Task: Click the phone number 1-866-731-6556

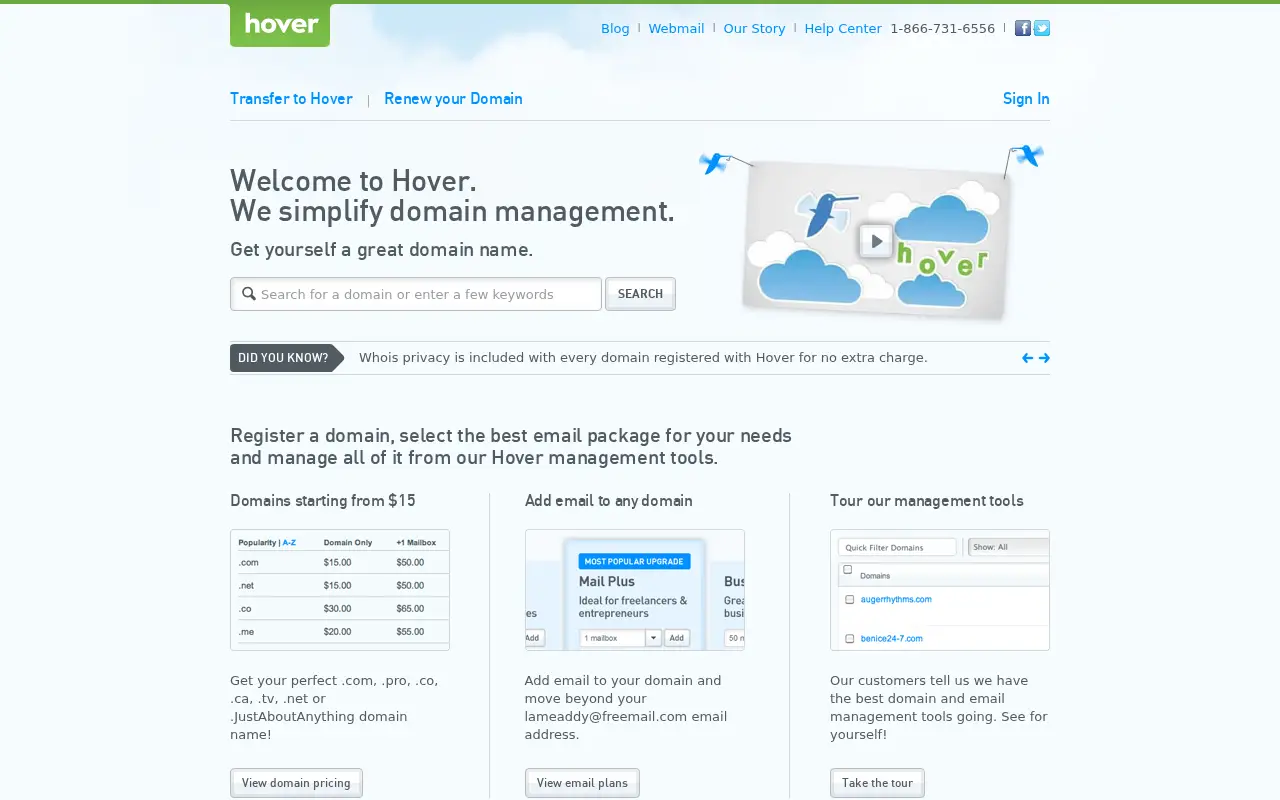Action: (x=943, y=29)
